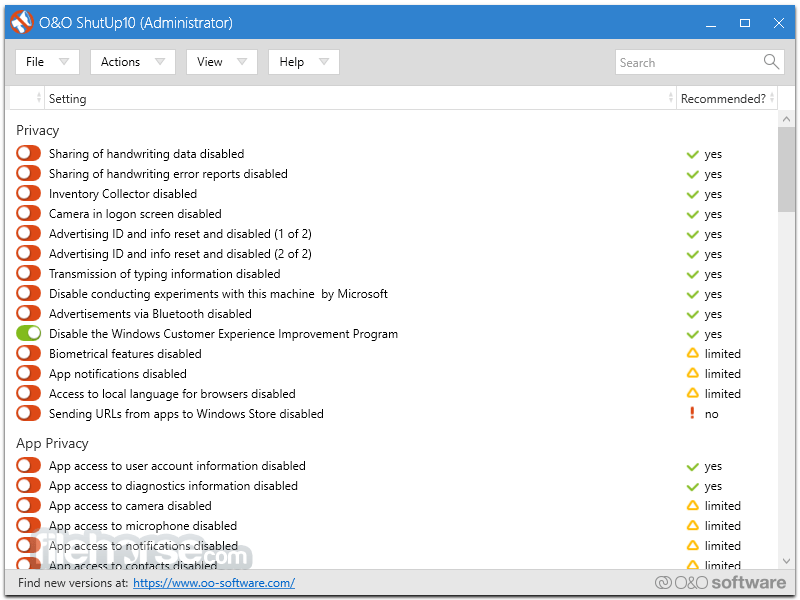Open the File dropdown arrow

point(64,62)
